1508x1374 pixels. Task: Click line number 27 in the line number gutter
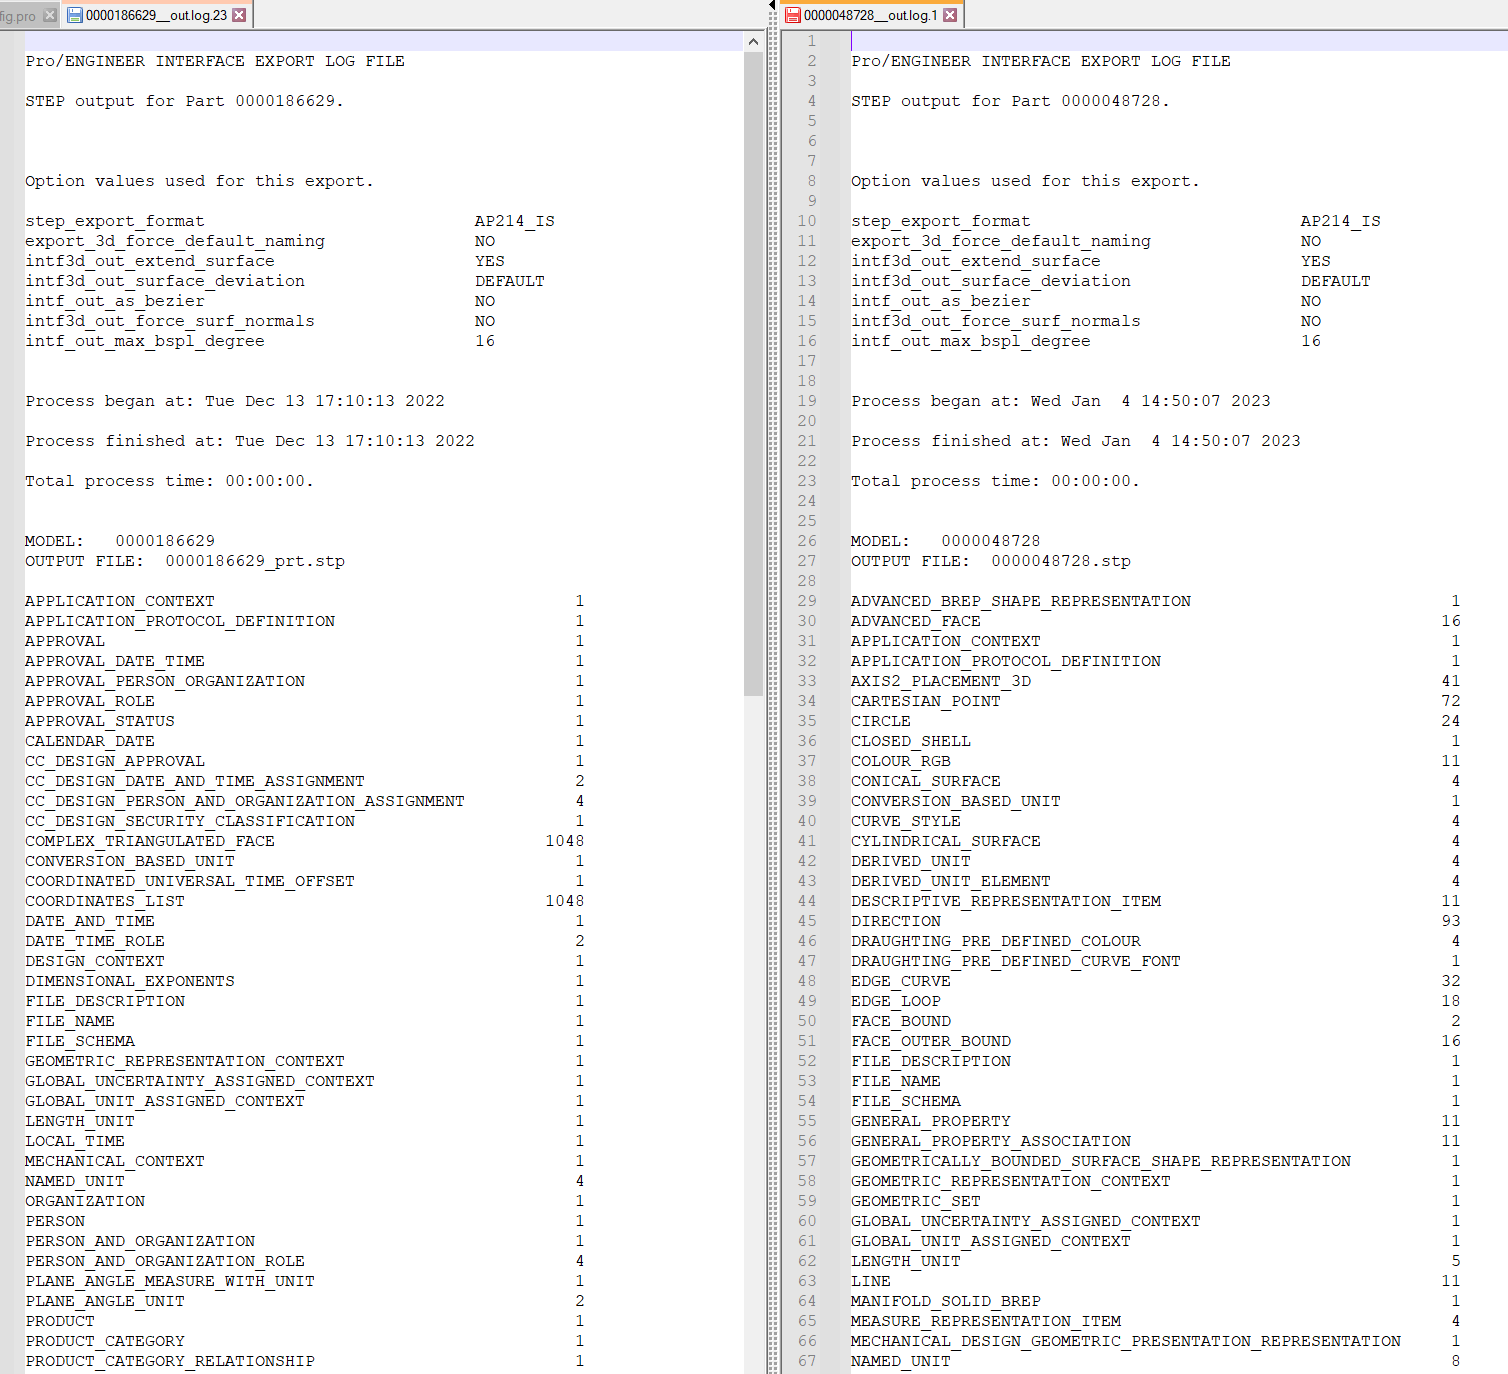[x=809, y=561]
